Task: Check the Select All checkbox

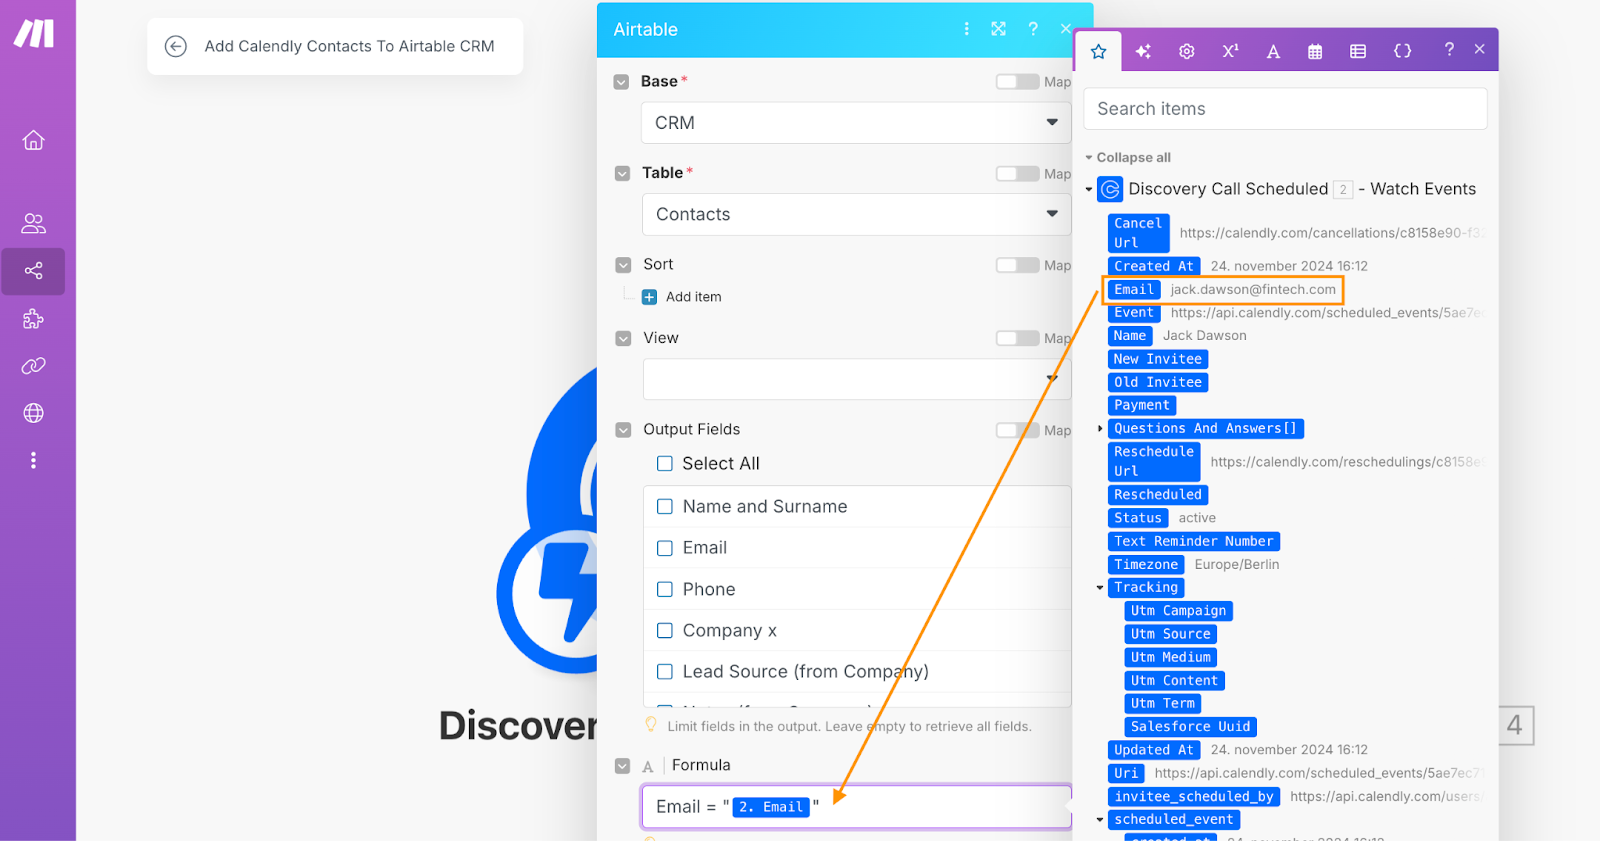Action: 665,464
